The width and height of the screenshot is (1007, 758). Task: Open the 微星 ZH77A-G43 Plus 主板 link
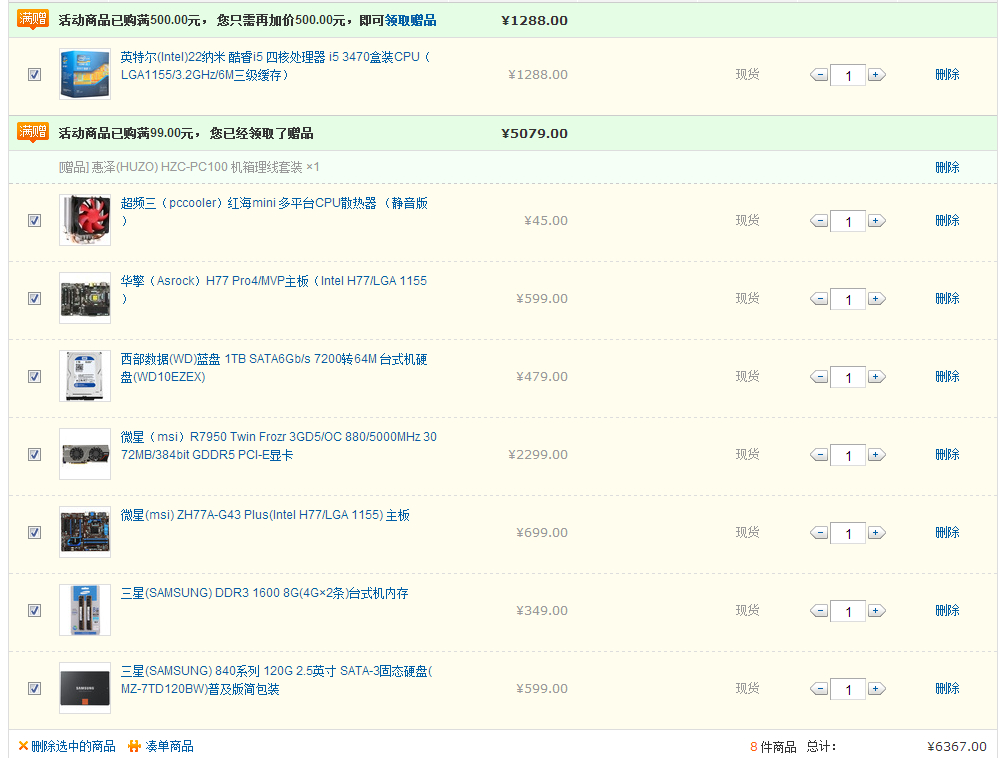coord(265,515)
